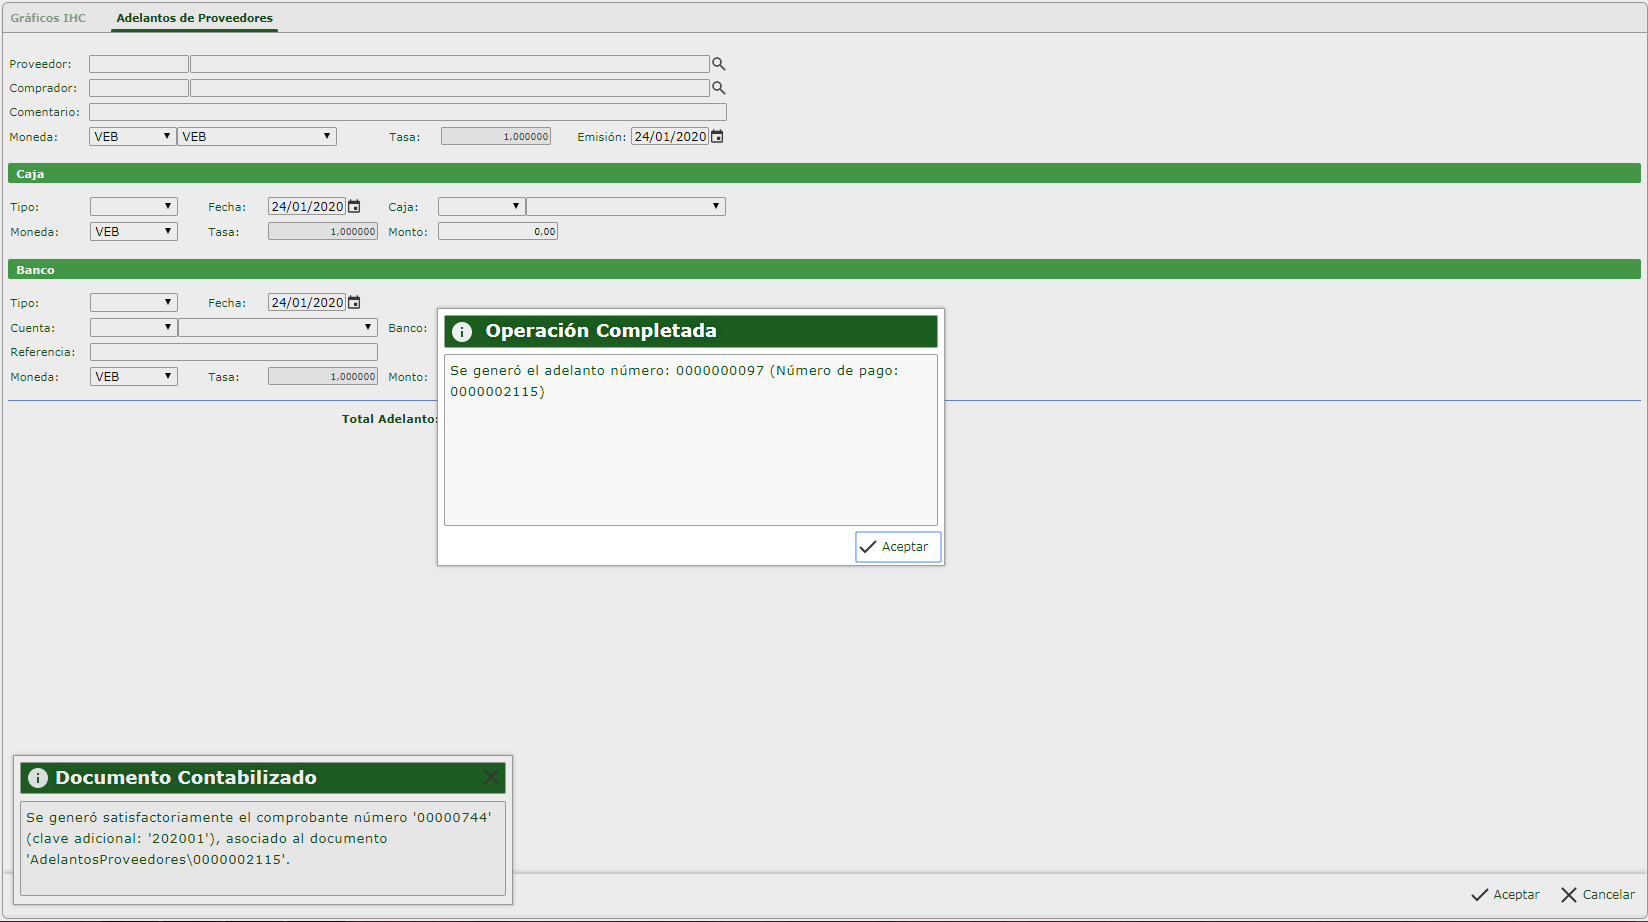The width and height of the screenshot is (1648, 922).
Task: Click the Referencia input field
Action: point(233,352)
